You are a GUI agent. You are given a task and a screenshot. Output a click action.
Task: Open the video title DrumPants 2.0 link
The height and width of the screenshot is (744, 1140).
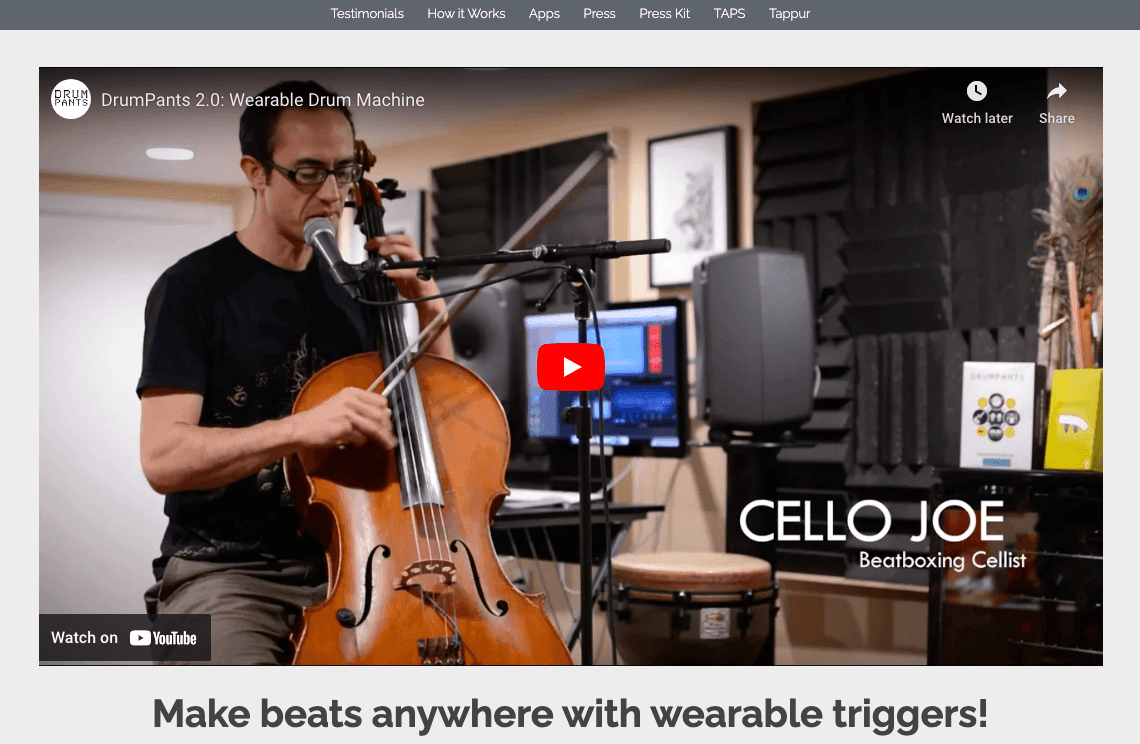(x=262, y=100)
